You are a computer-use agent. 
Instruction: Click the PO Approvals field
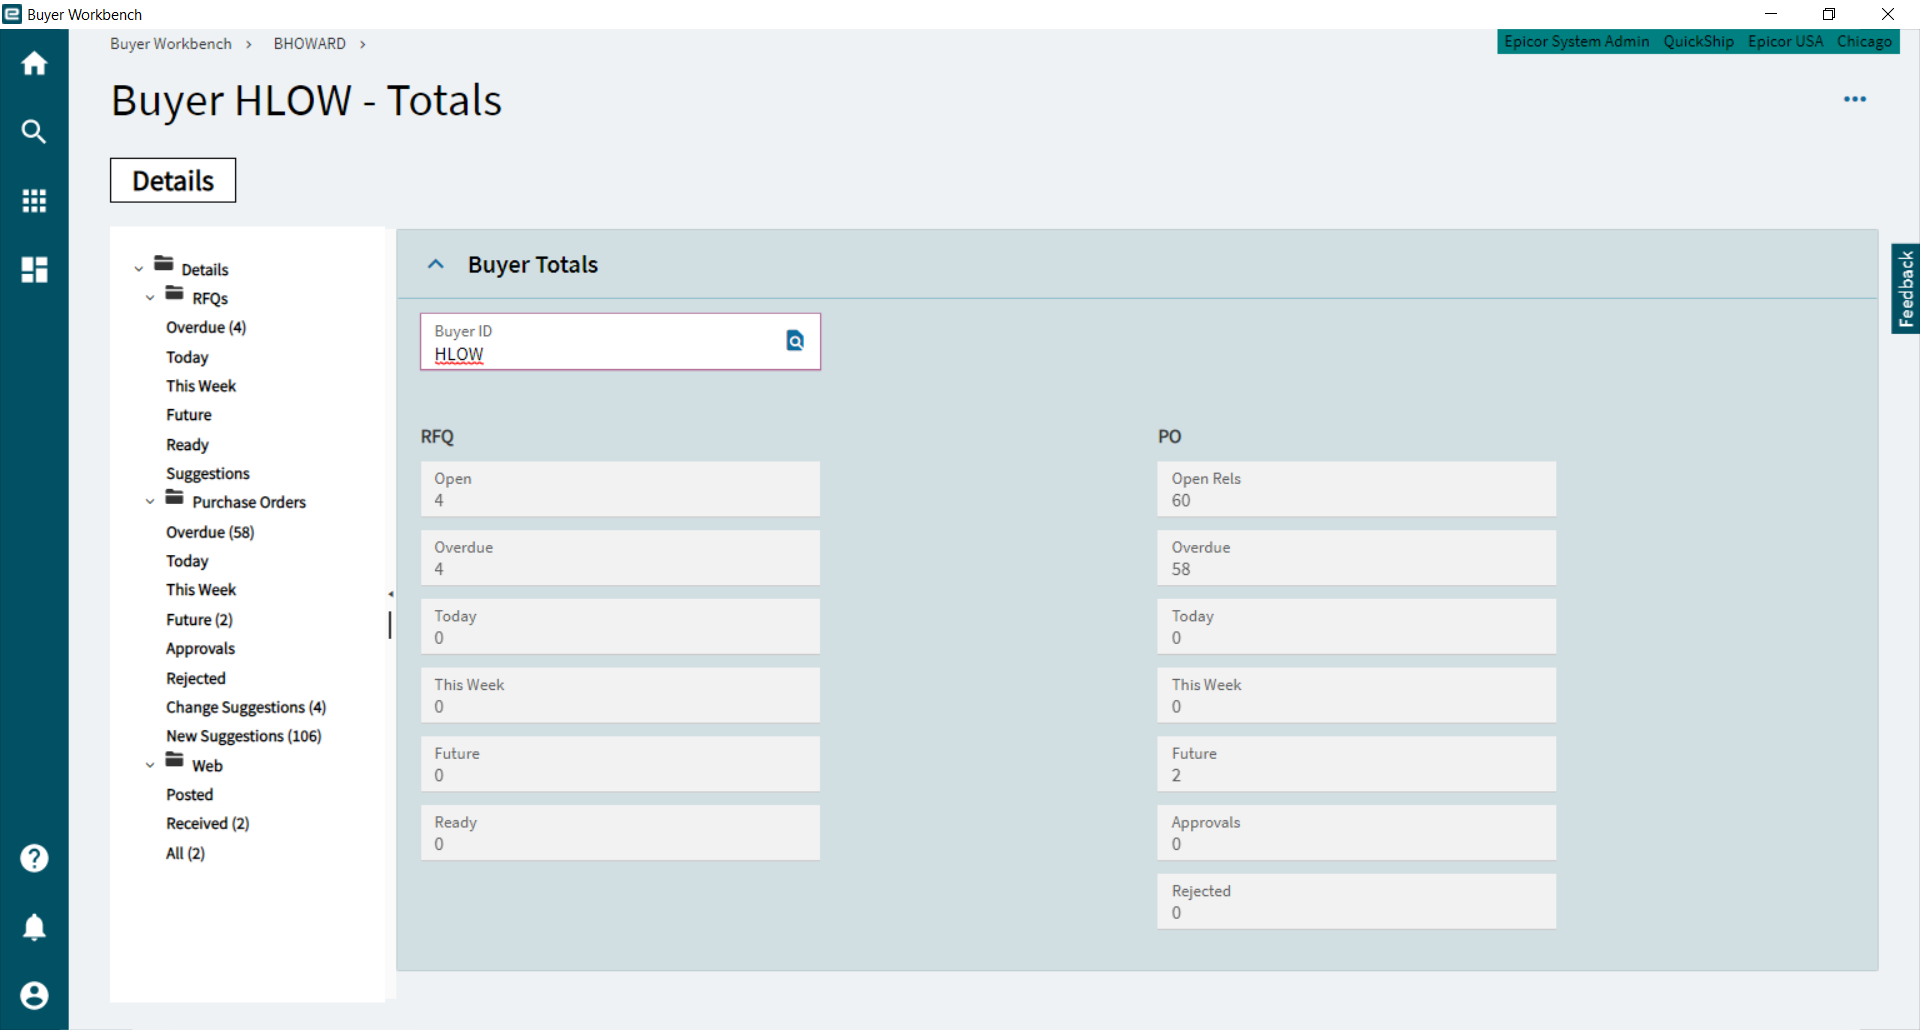tap(1357, 833)
